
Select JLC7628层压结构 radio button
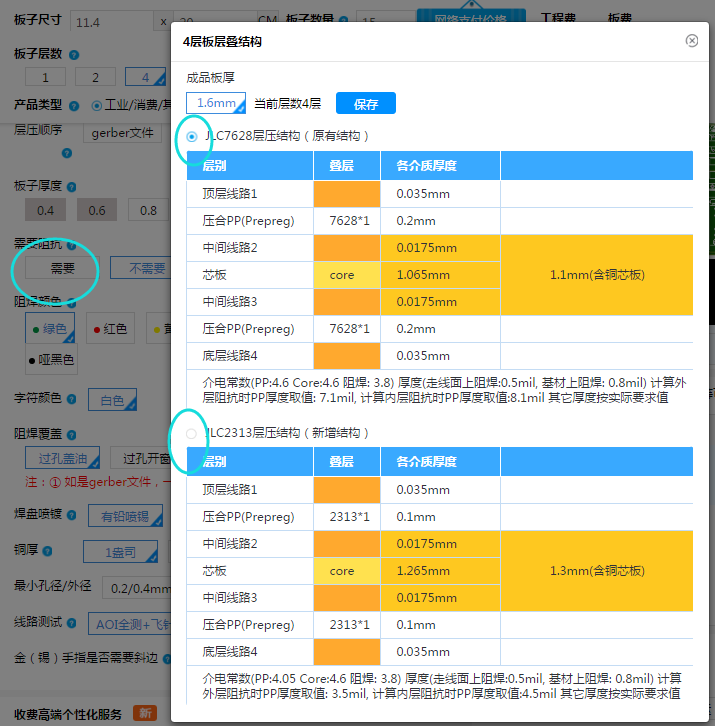click(192, 136)
